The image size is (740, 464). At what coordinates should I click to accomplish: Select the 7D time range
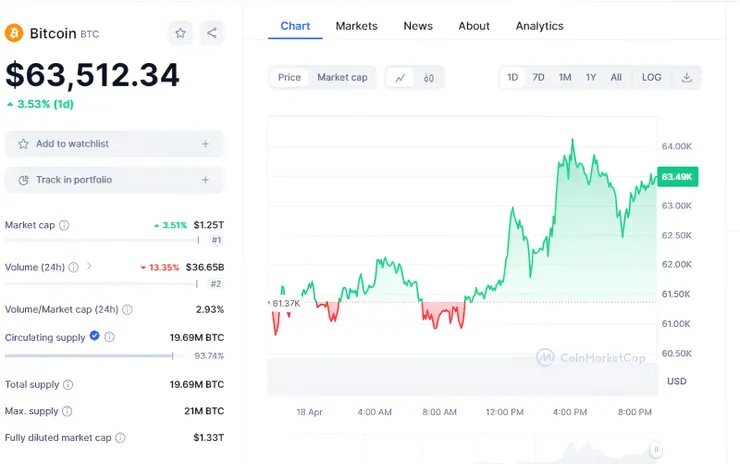coord(538,77)
